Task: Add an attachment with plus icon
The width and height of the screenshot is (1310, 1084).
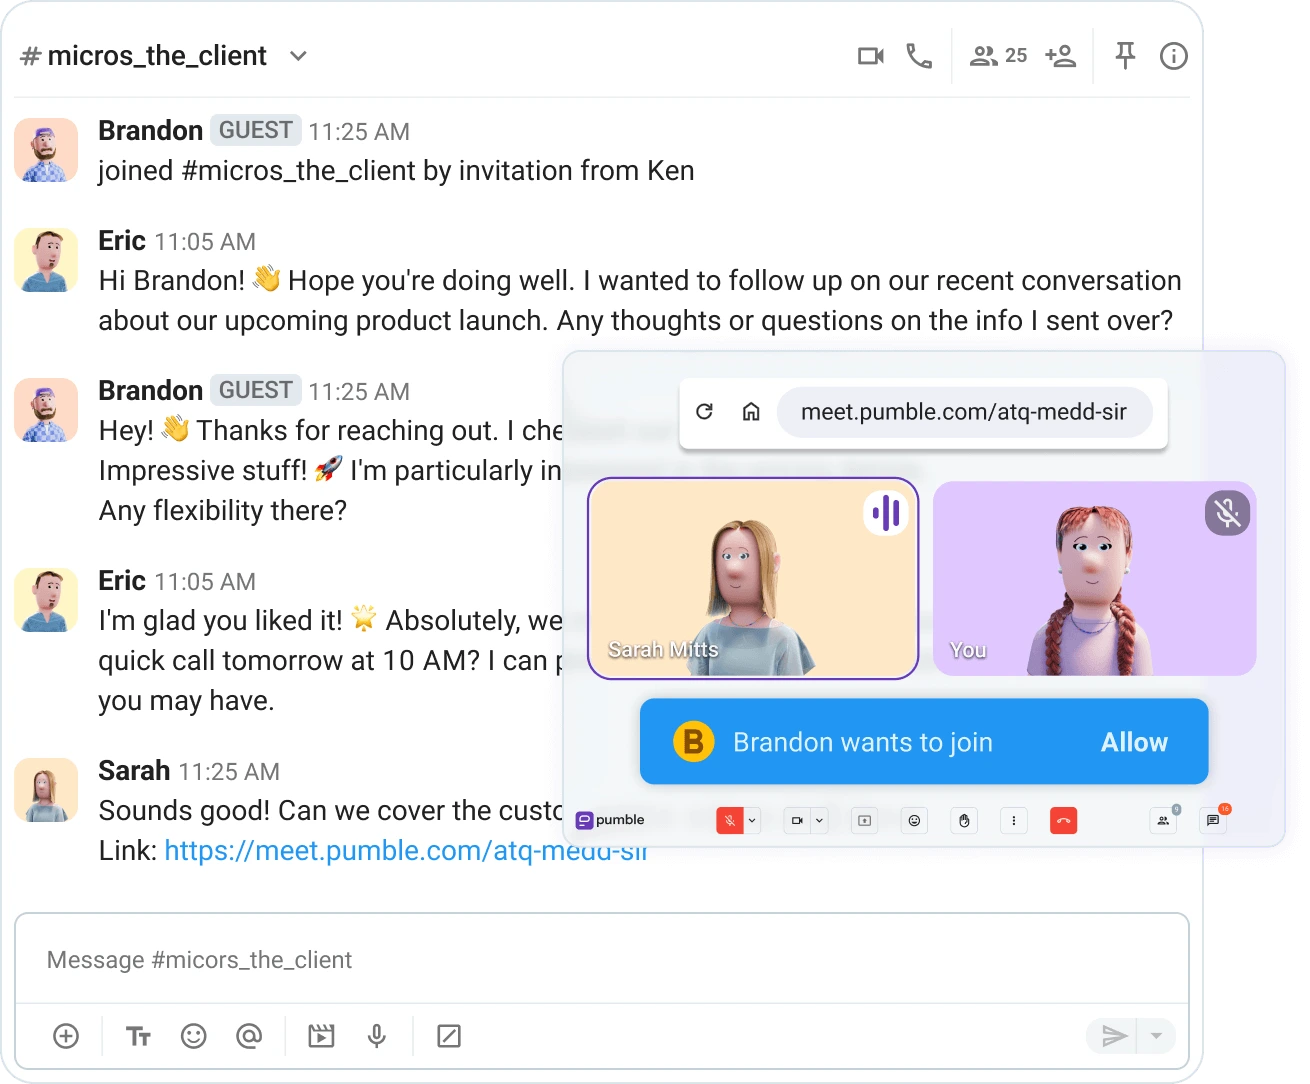Action: coord(66,1036)
